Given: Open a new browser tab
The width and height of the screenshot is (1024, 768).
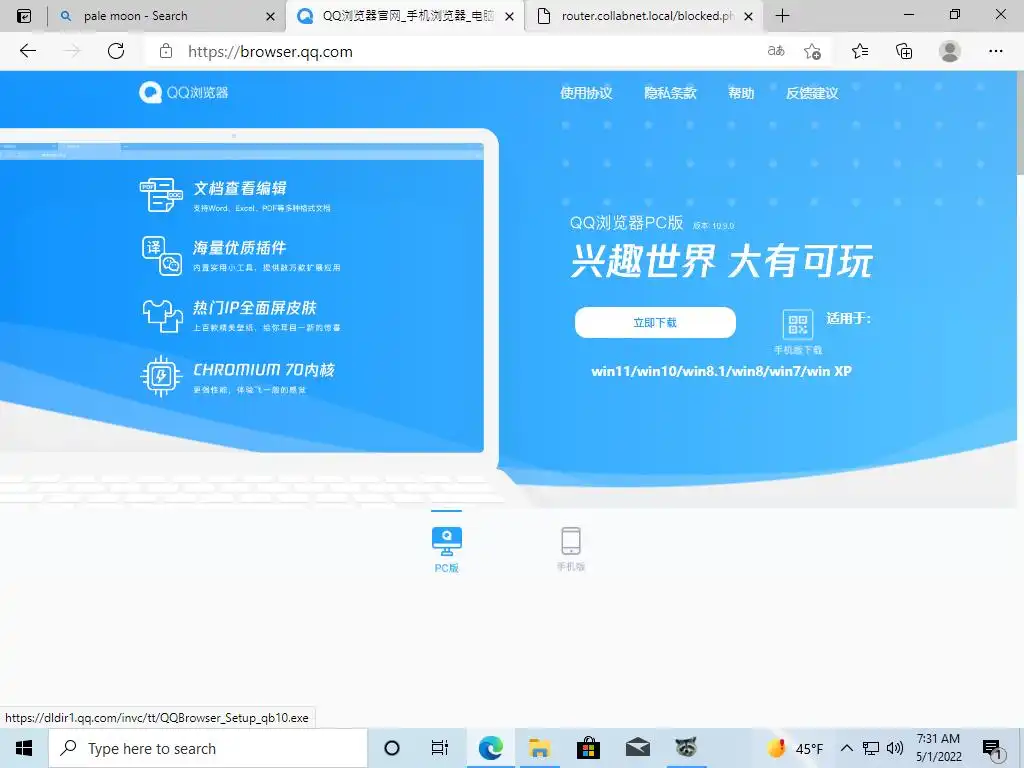Looking at the screenshot, I should [x=782, y=16].
